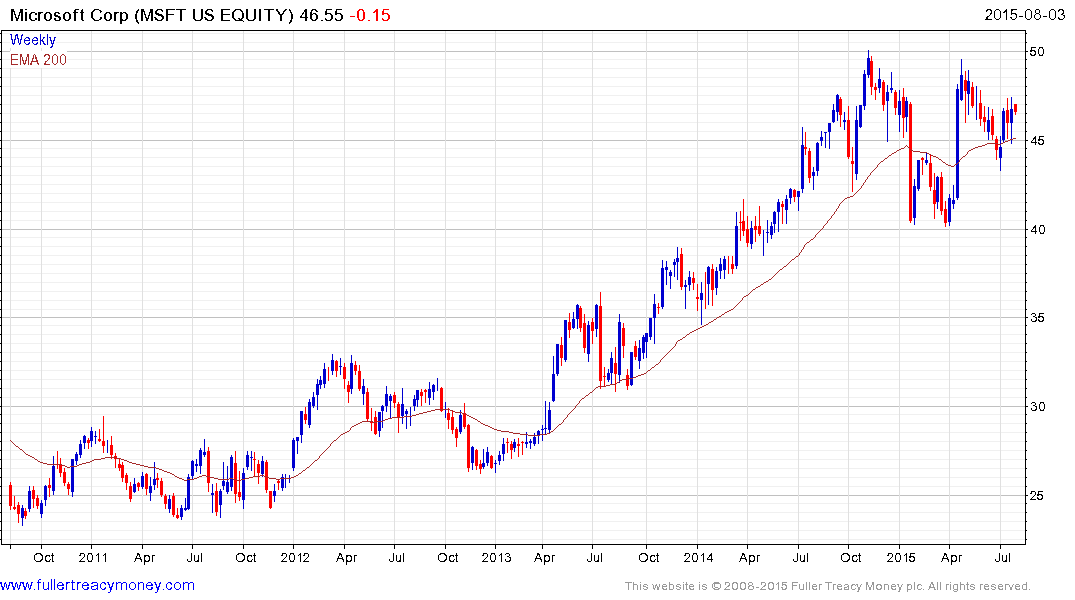The height and width of the screenshot is (600, 1075).
Task: Select the 2011 label on time axis
Action: pos(92,557)
